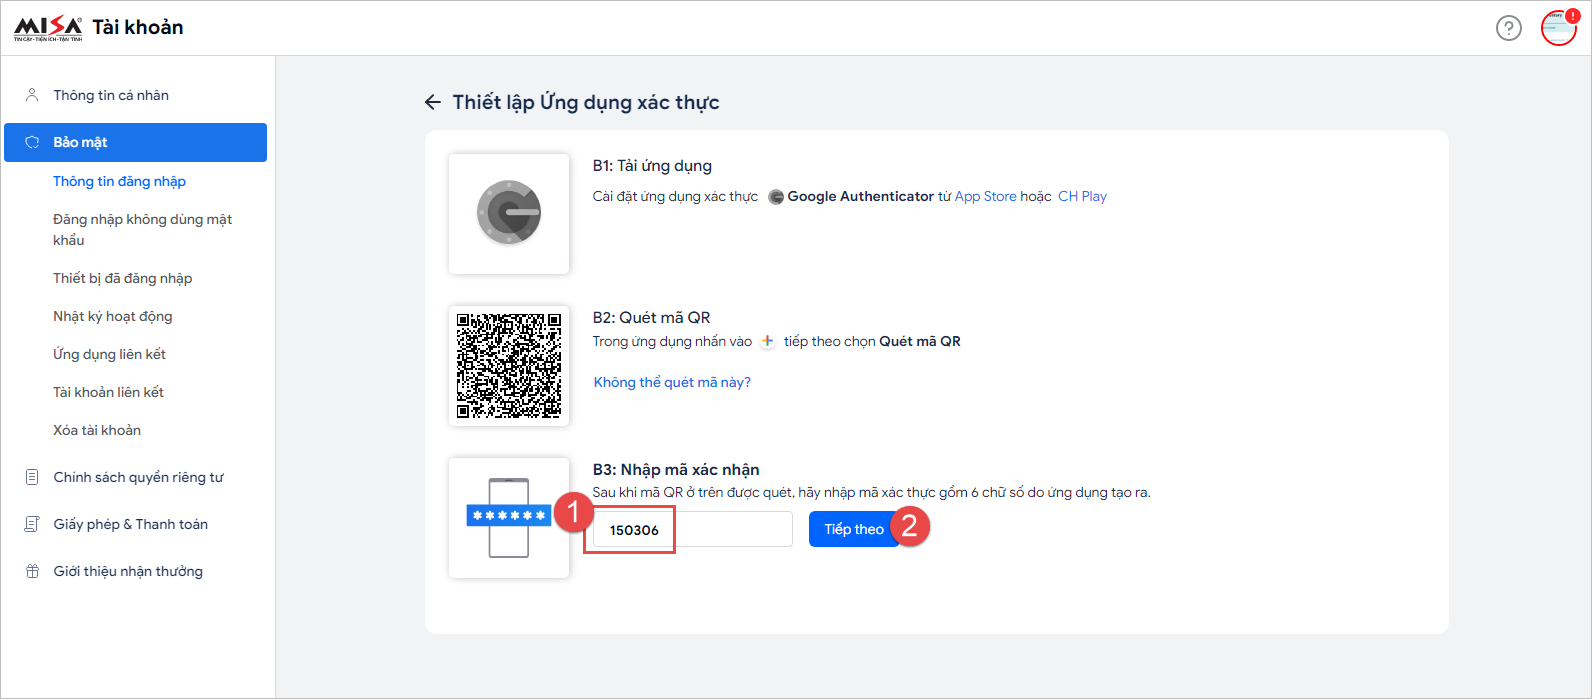Click the receipt icon for Giấy phép & Thanh toán

click(x=32, y=524)
